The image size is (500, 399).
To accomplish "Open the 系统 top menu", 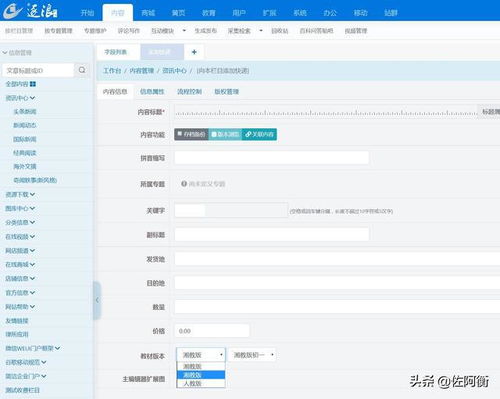I will coord(300,13).
